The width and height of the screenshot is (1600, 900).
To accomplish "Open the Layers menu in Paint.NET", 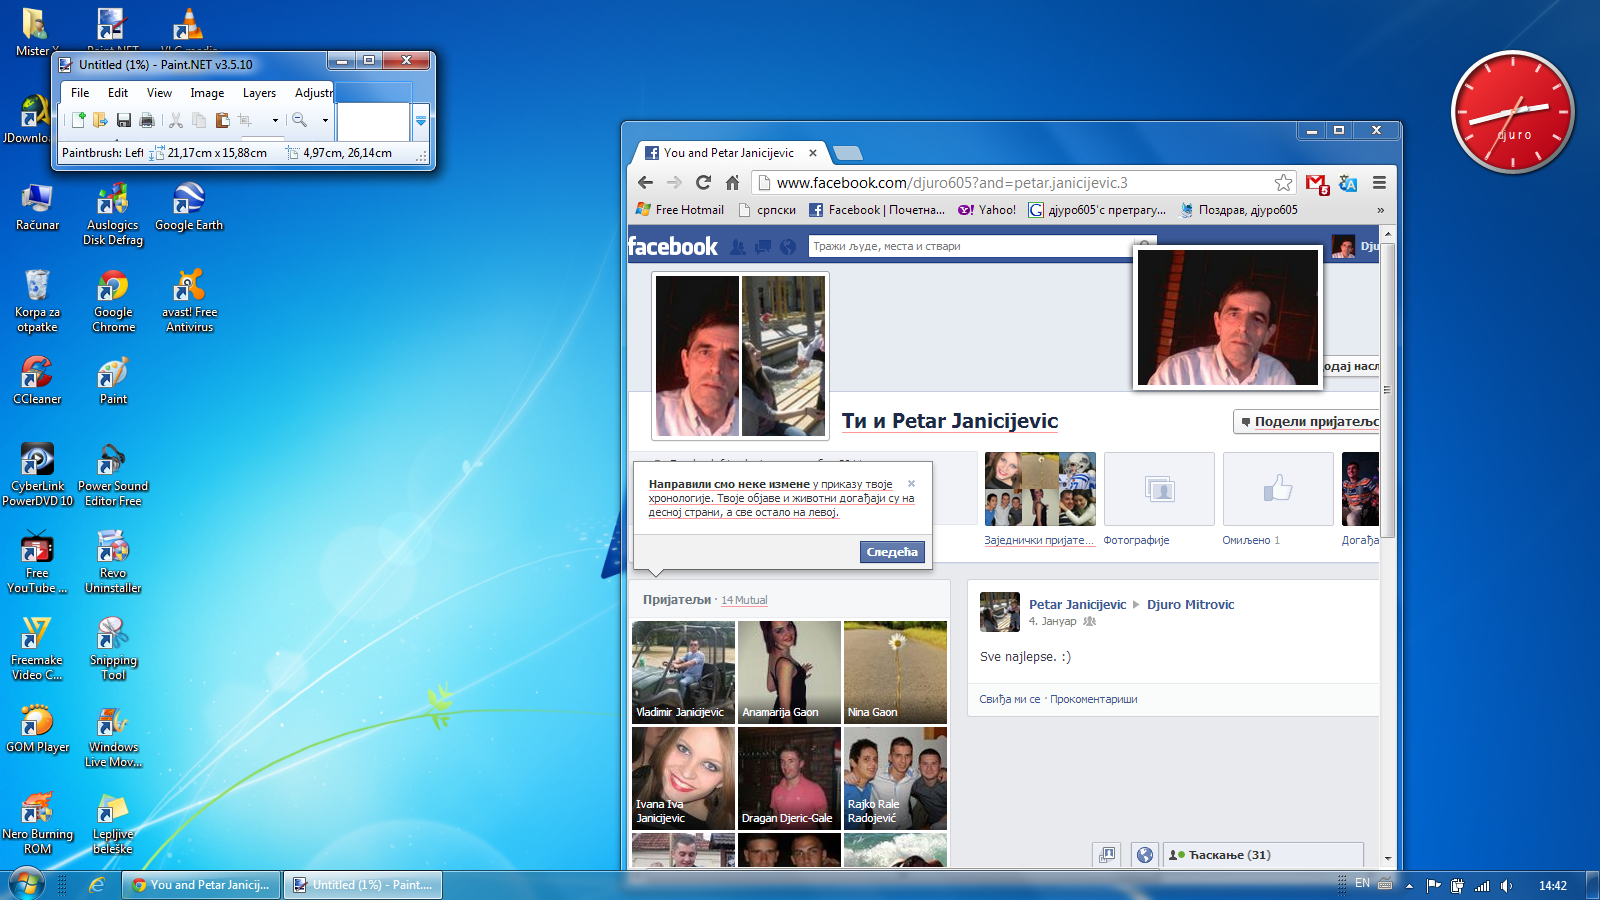I will tap(259, 93).
